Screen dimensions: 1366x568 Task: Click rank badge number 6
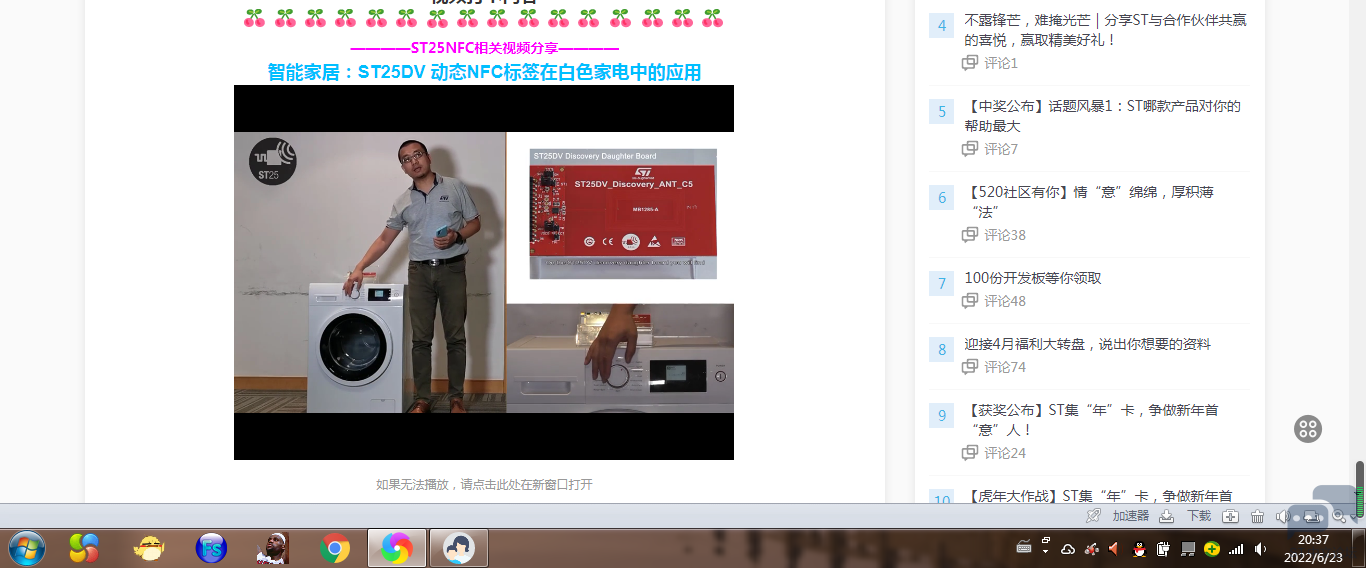tap(942, 198)
